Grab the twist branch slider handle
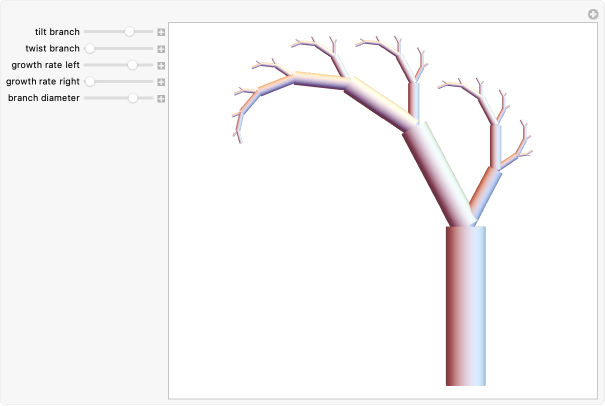Viewport: 605px width, 406px height. (90, 48)
